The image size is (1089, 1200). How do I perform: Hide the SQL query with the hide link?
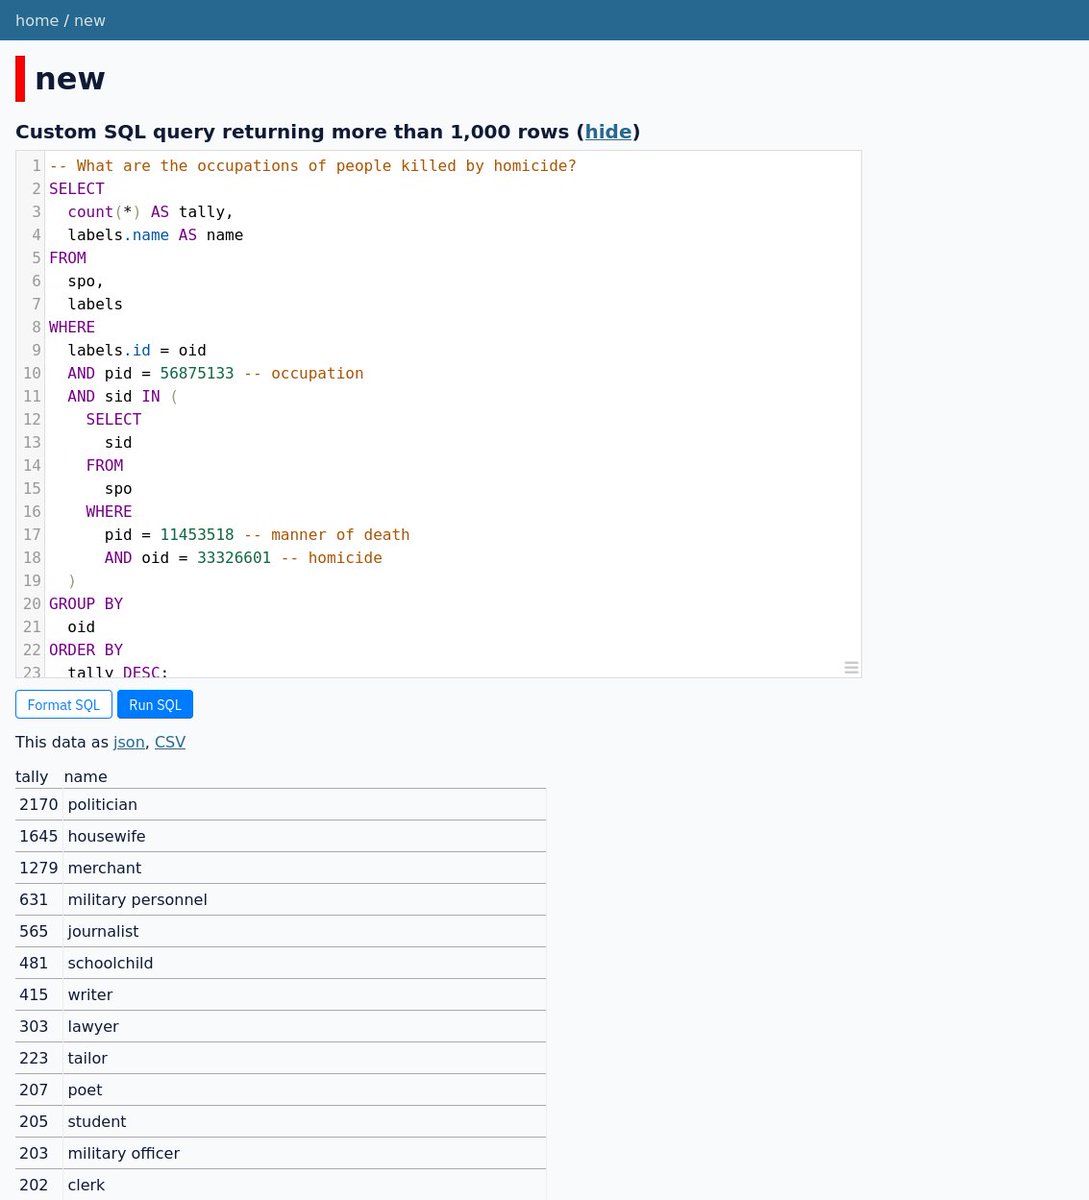tap(608, 132)
